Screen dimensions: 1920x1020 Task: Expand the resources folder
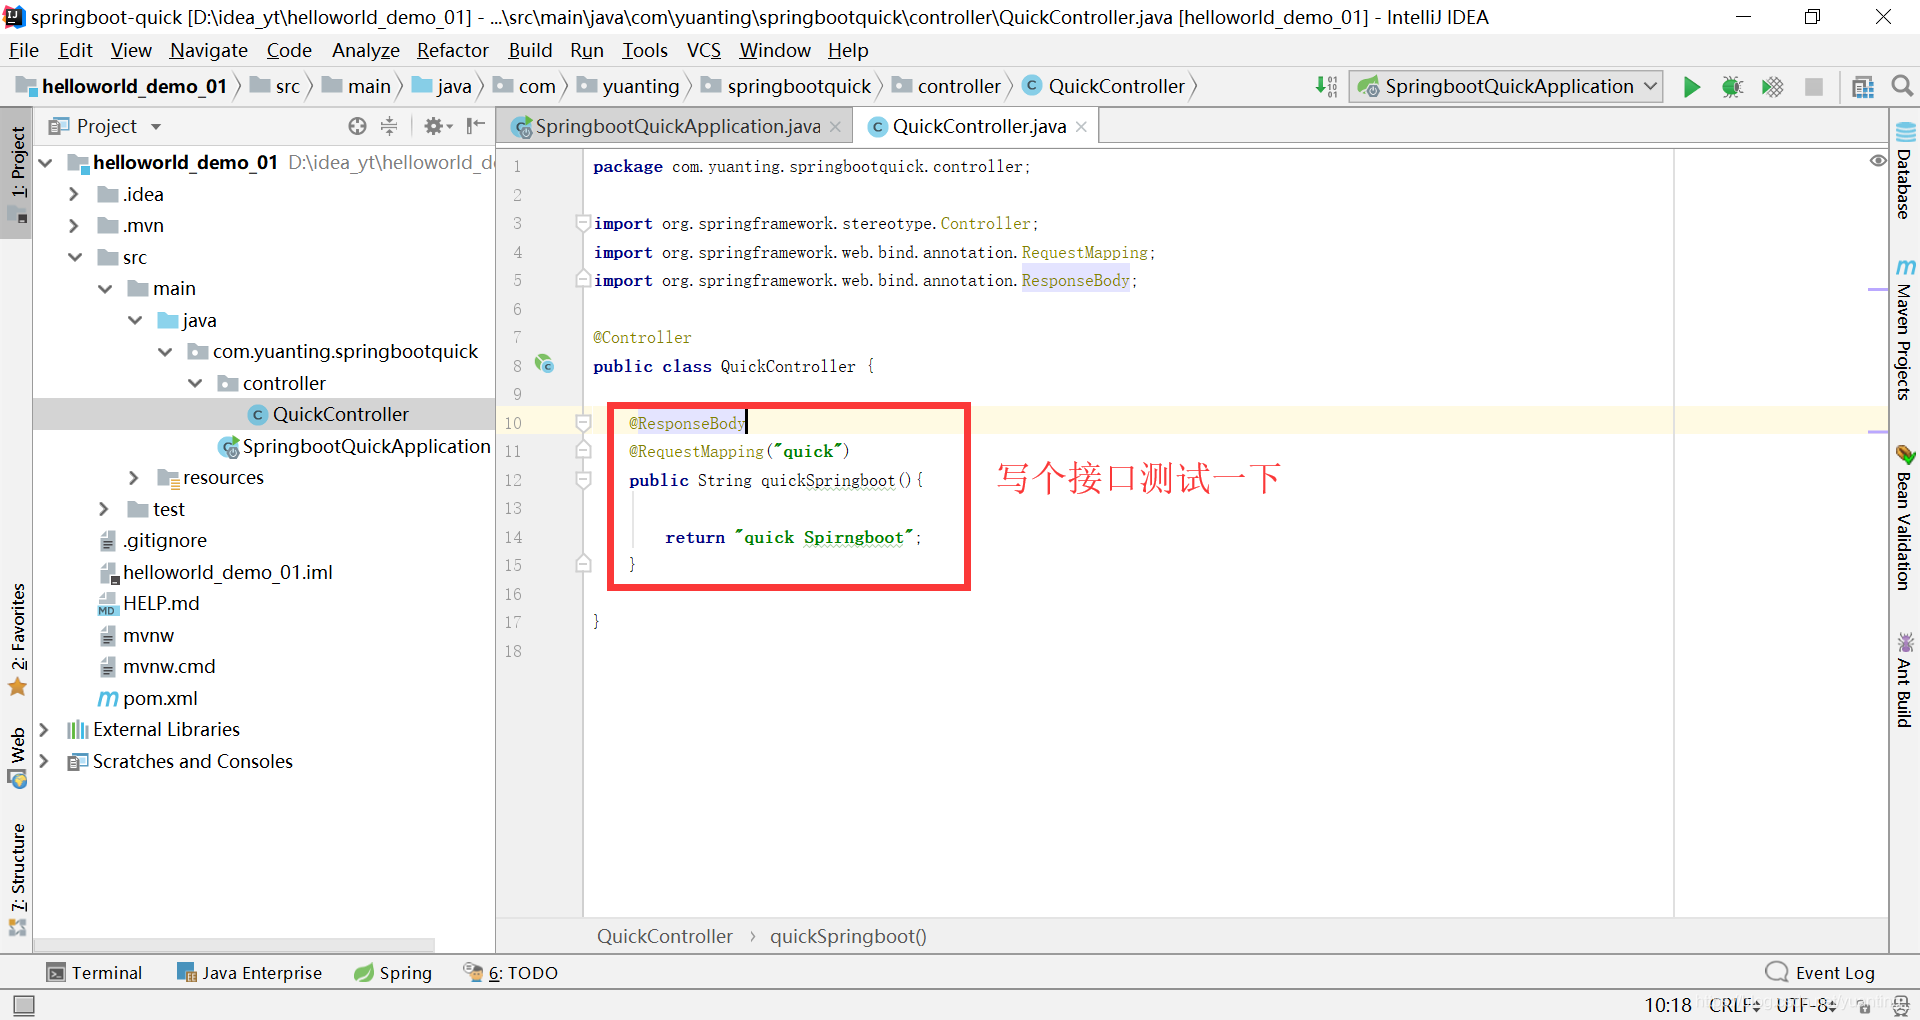click(x=134, y=478)
